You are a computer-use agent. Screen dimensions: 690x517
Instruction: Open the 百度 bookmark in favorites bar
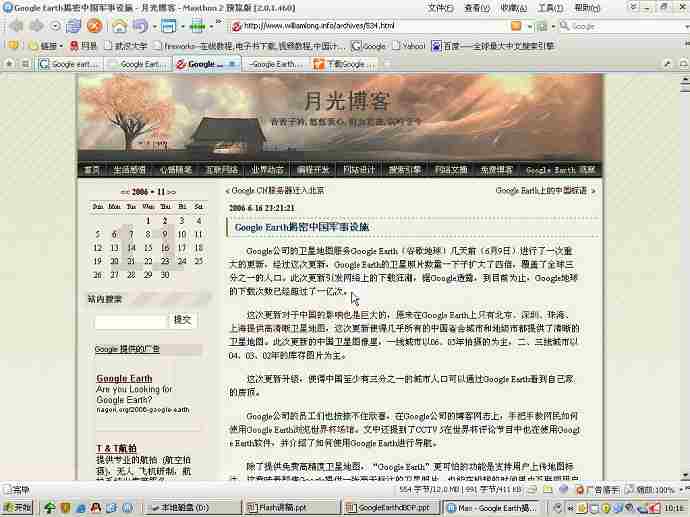coord(492,45)
